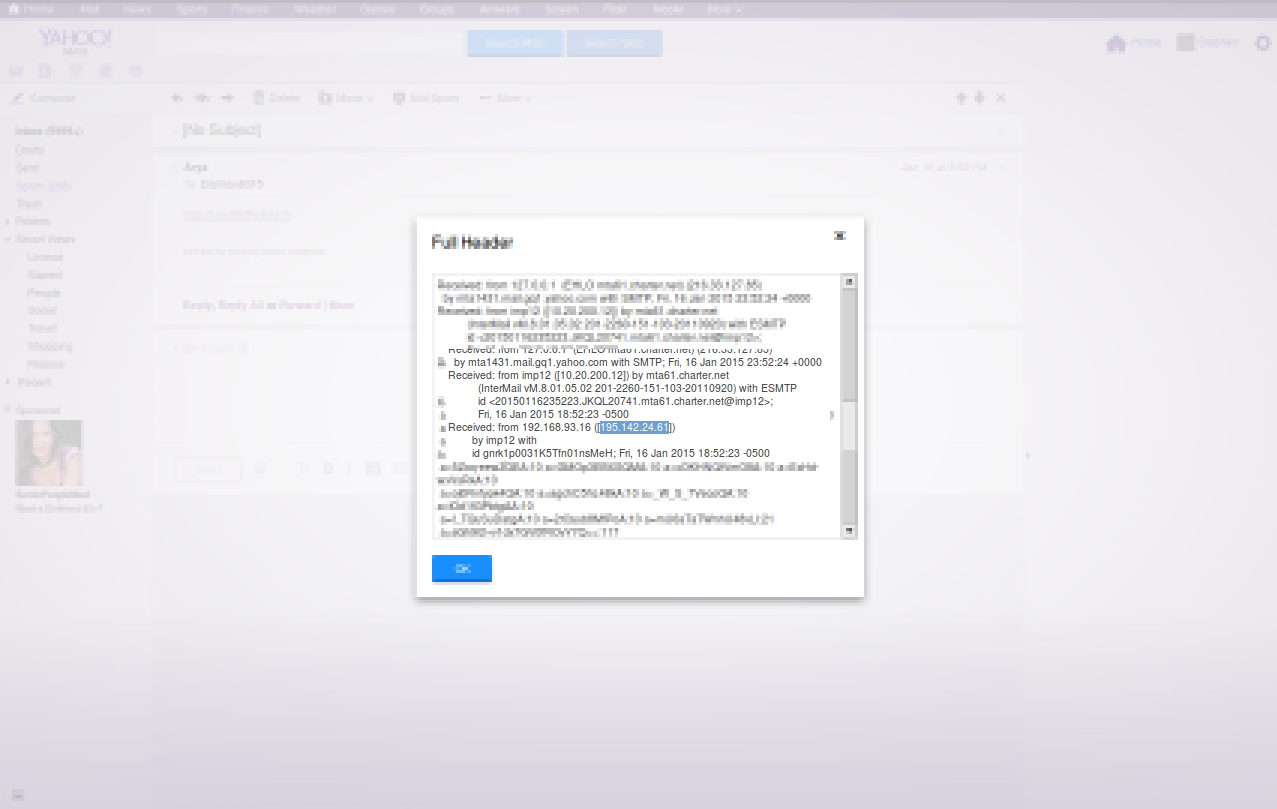Viewport: 1277px width, 809px height.
Task: Click the Reply All link below the message
Action: click(243, 305)
